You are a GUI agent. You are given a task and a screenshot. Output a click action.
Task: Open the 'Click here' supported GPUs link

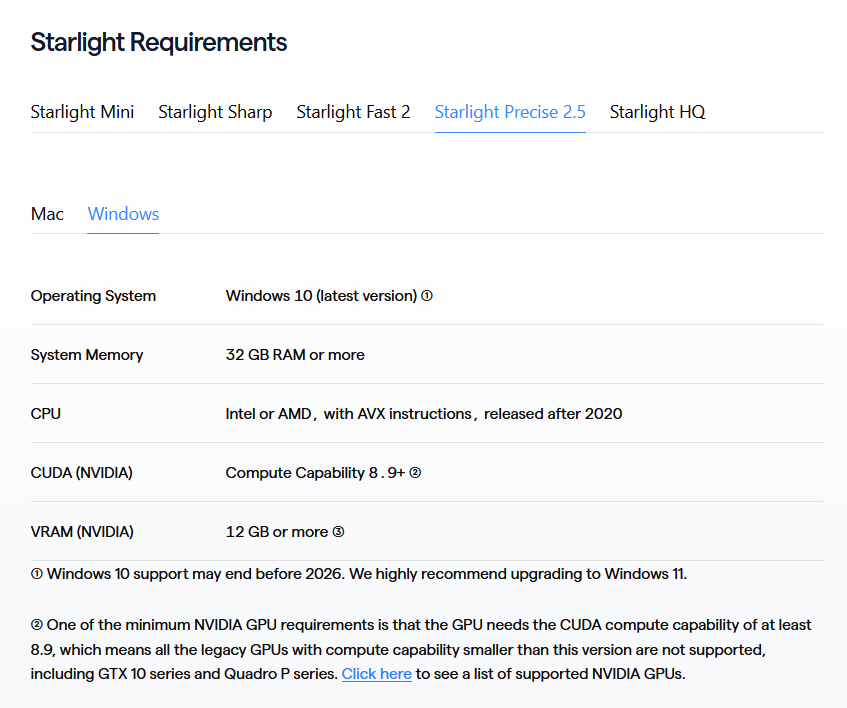pyautogui.click(x=377, y=674)
